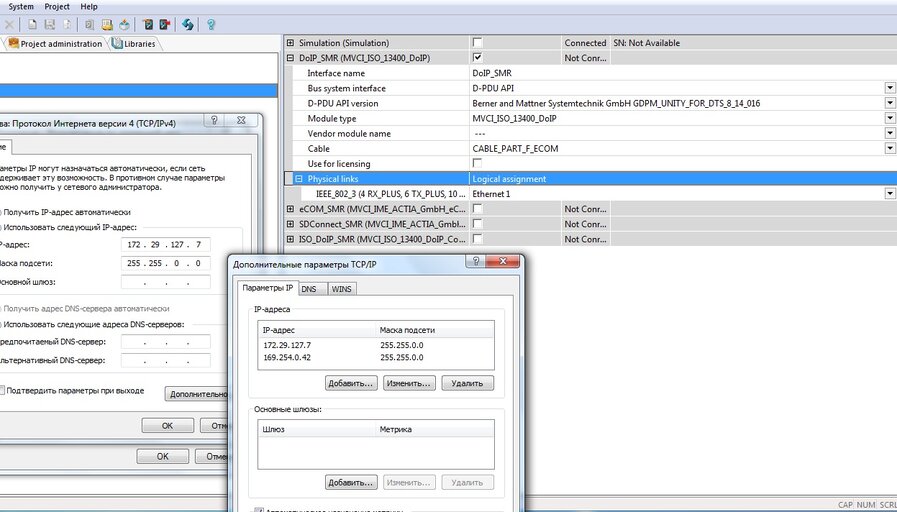The height and width of the screenshot is (512, 897).
Task: Click Удалить button under IP-адреса list
Action: tap(467, 383)
